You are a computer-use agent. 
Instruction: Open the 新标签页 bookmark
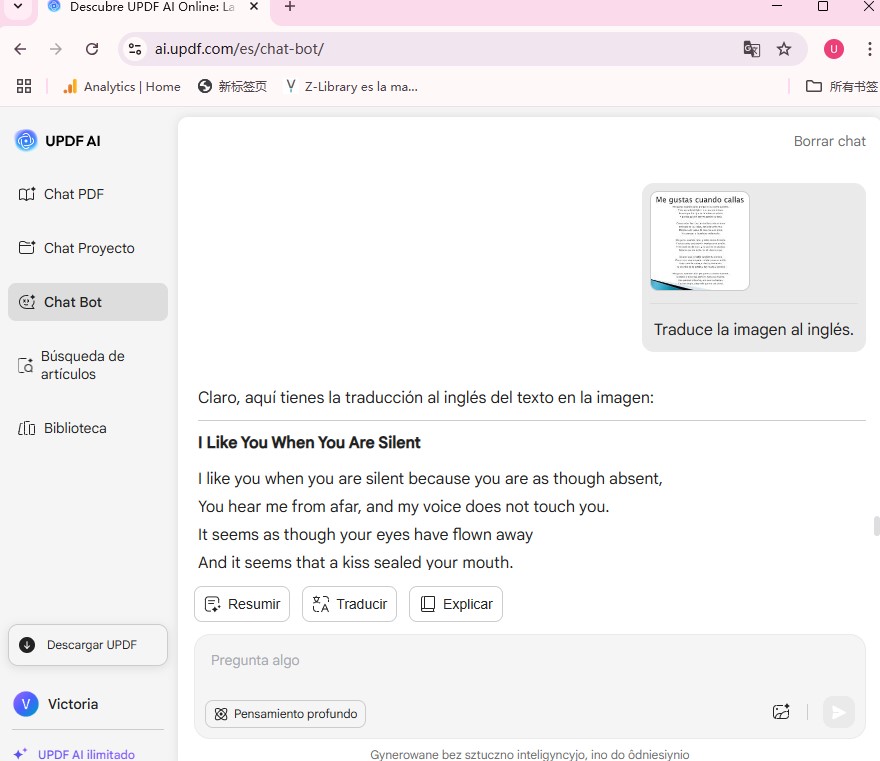tap(233, 86)
